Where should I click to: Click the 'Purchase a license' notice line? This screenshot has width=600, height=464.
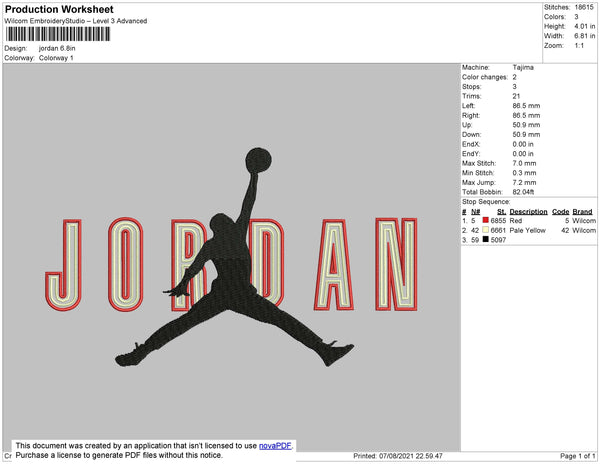(x=119, y=455)
